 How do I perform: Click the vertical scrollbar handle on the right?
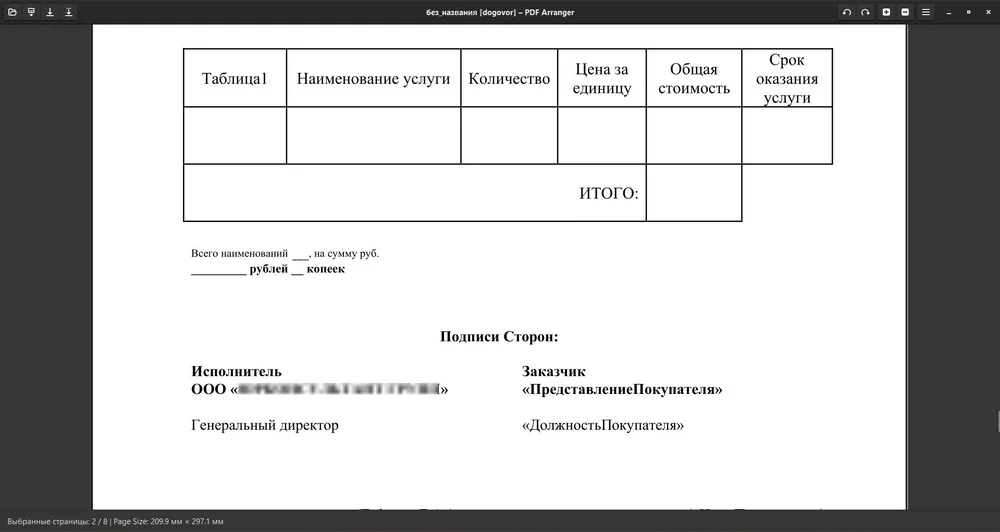click(996, 420)
